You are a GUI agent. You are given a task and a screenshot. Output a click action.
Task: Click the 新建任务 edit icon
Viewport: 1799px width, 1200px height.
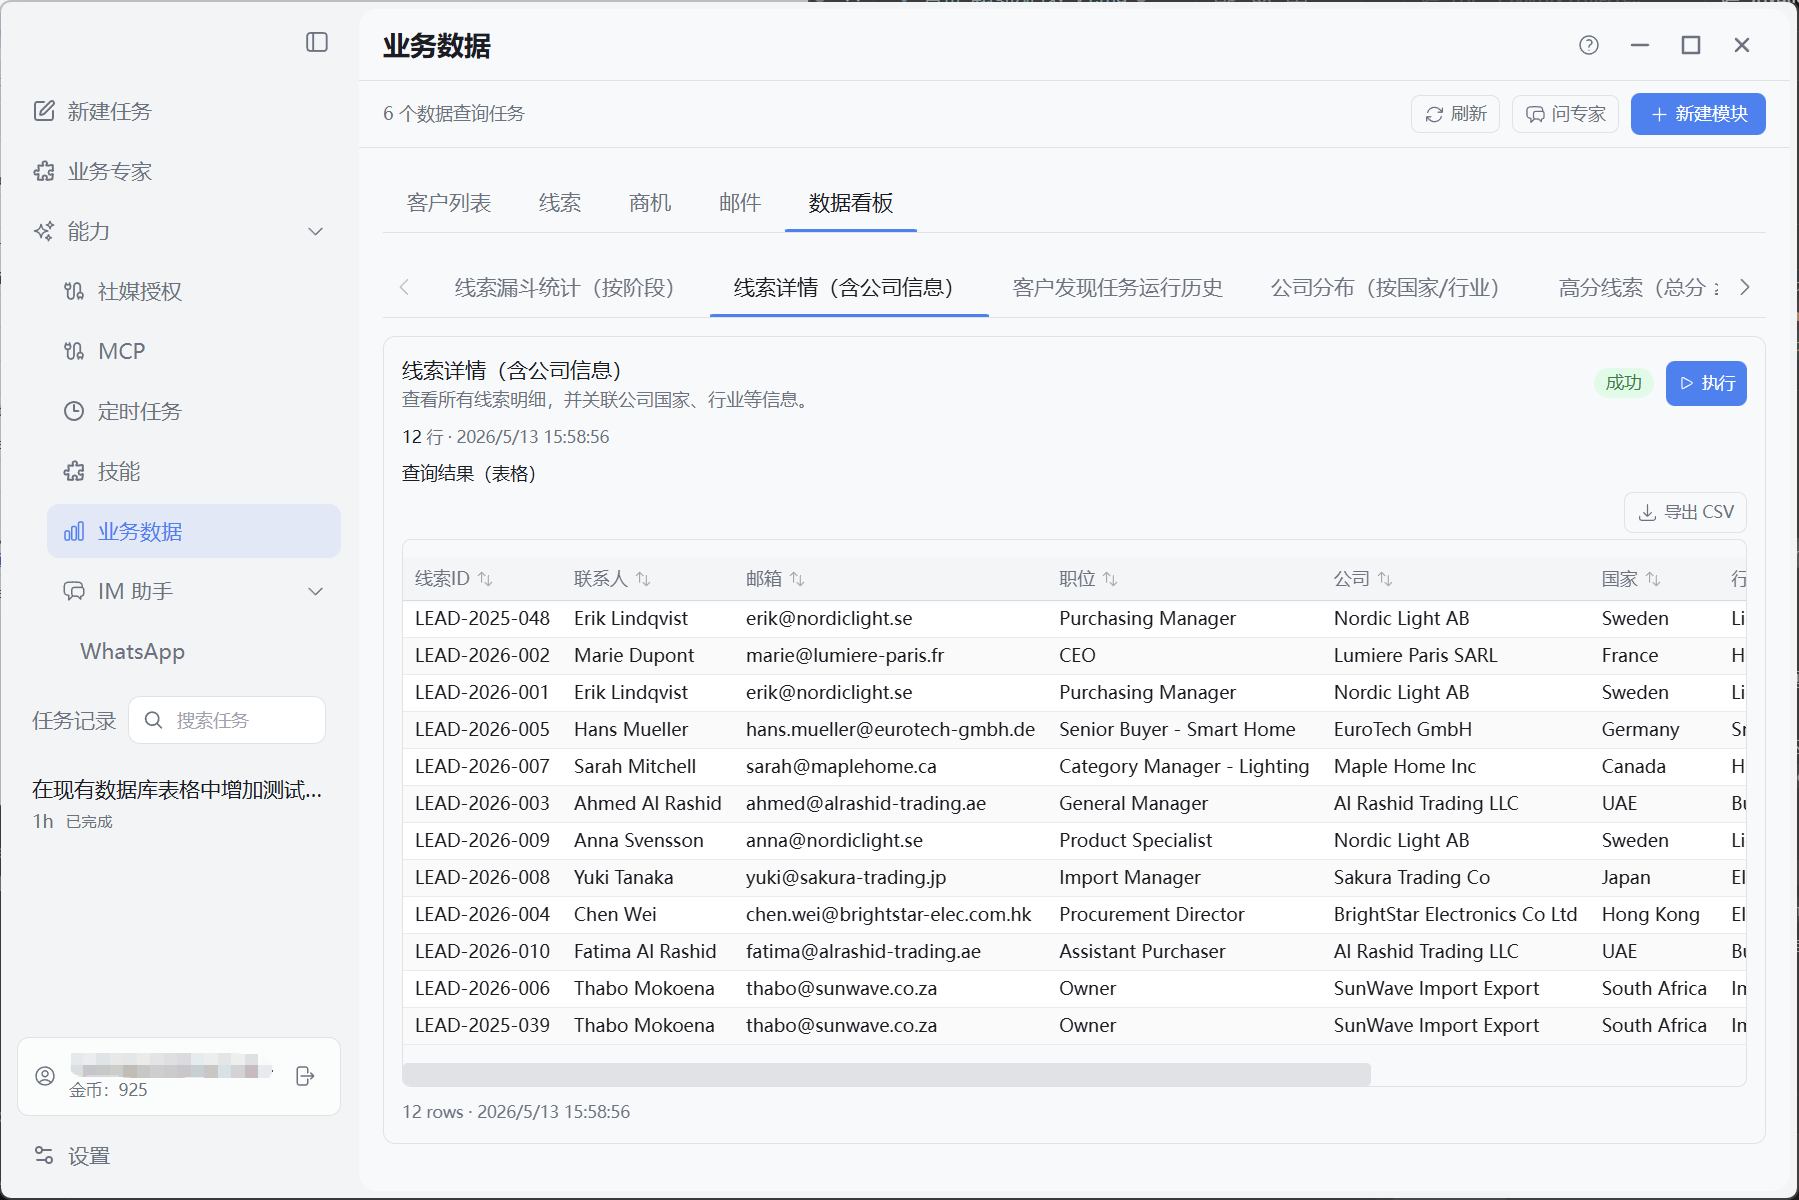pos(44,111)
